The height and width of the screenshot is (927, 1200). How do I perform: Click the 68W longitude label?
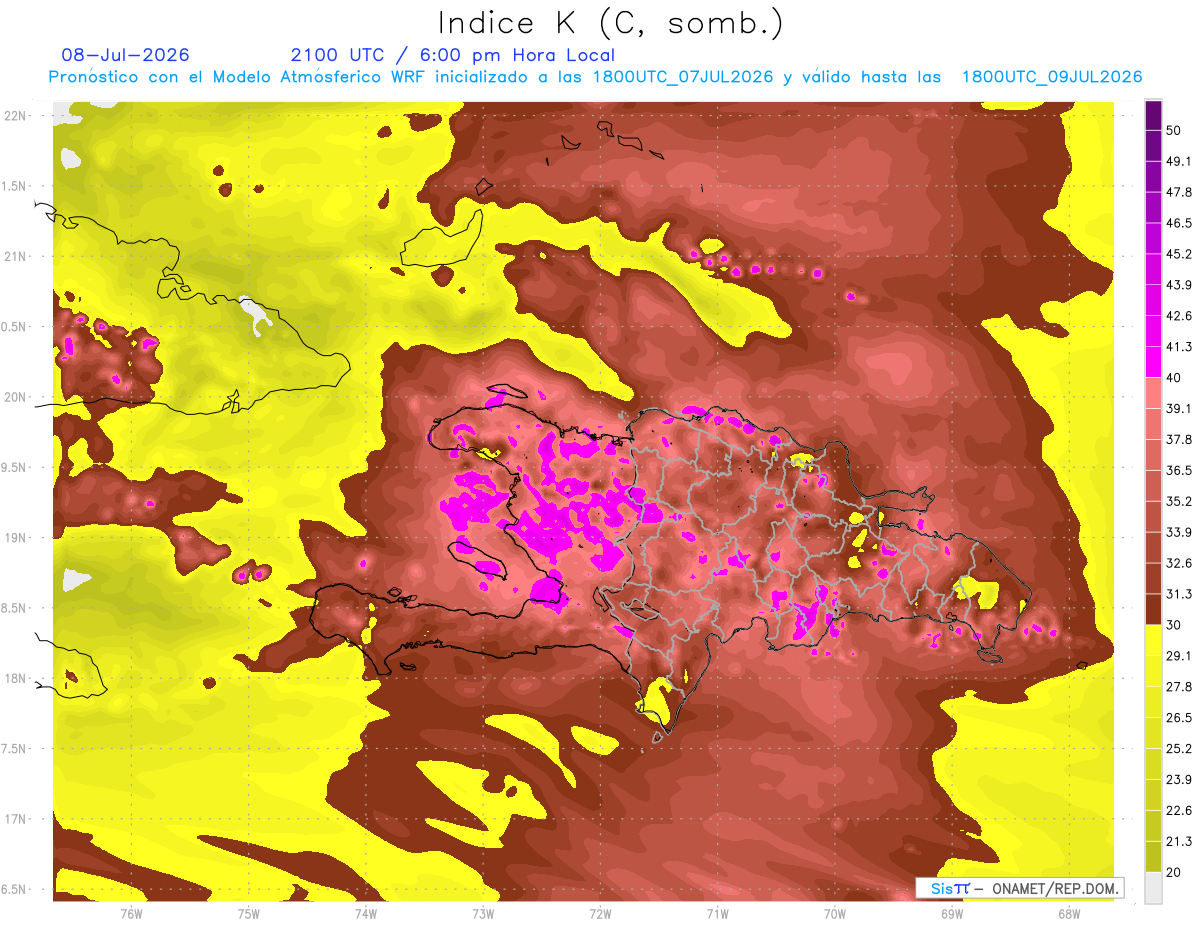point(1069,913)
